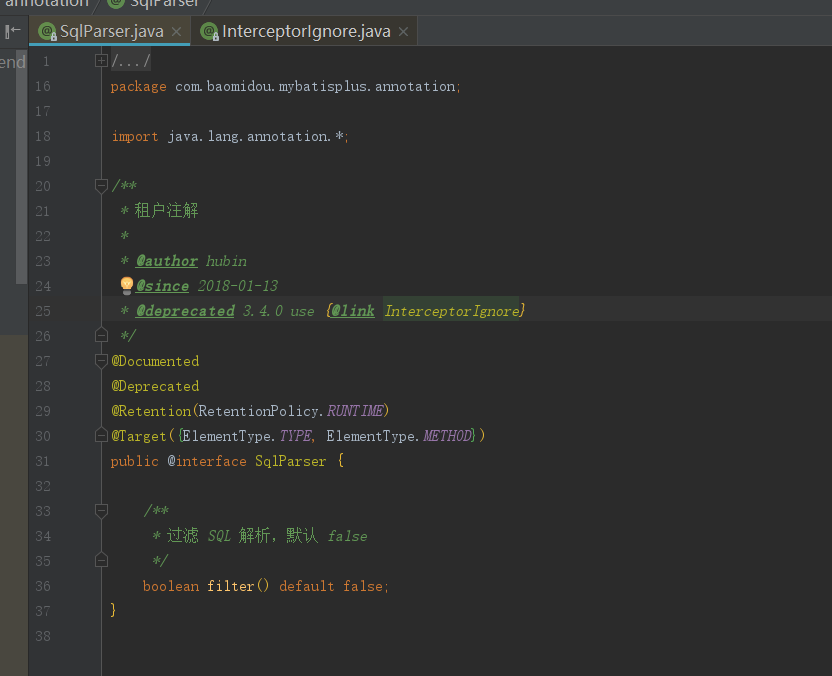832x676 pixels.
Task: Follow the InterceptorIgnore link in the Javadoc
Action: click(452, 310)
